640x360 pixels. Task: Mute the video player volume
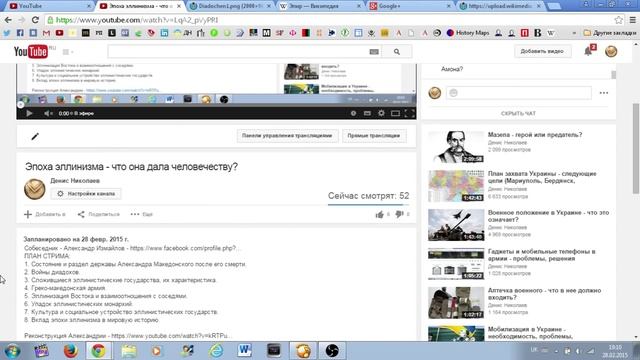click(x=48, y=113)
